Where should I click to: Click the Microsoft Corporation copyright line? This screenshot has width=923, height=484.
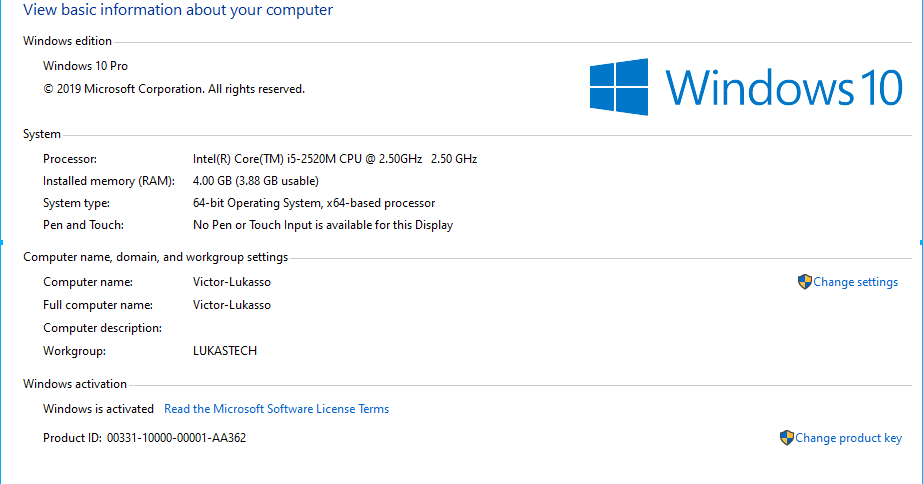coord(174,89)
